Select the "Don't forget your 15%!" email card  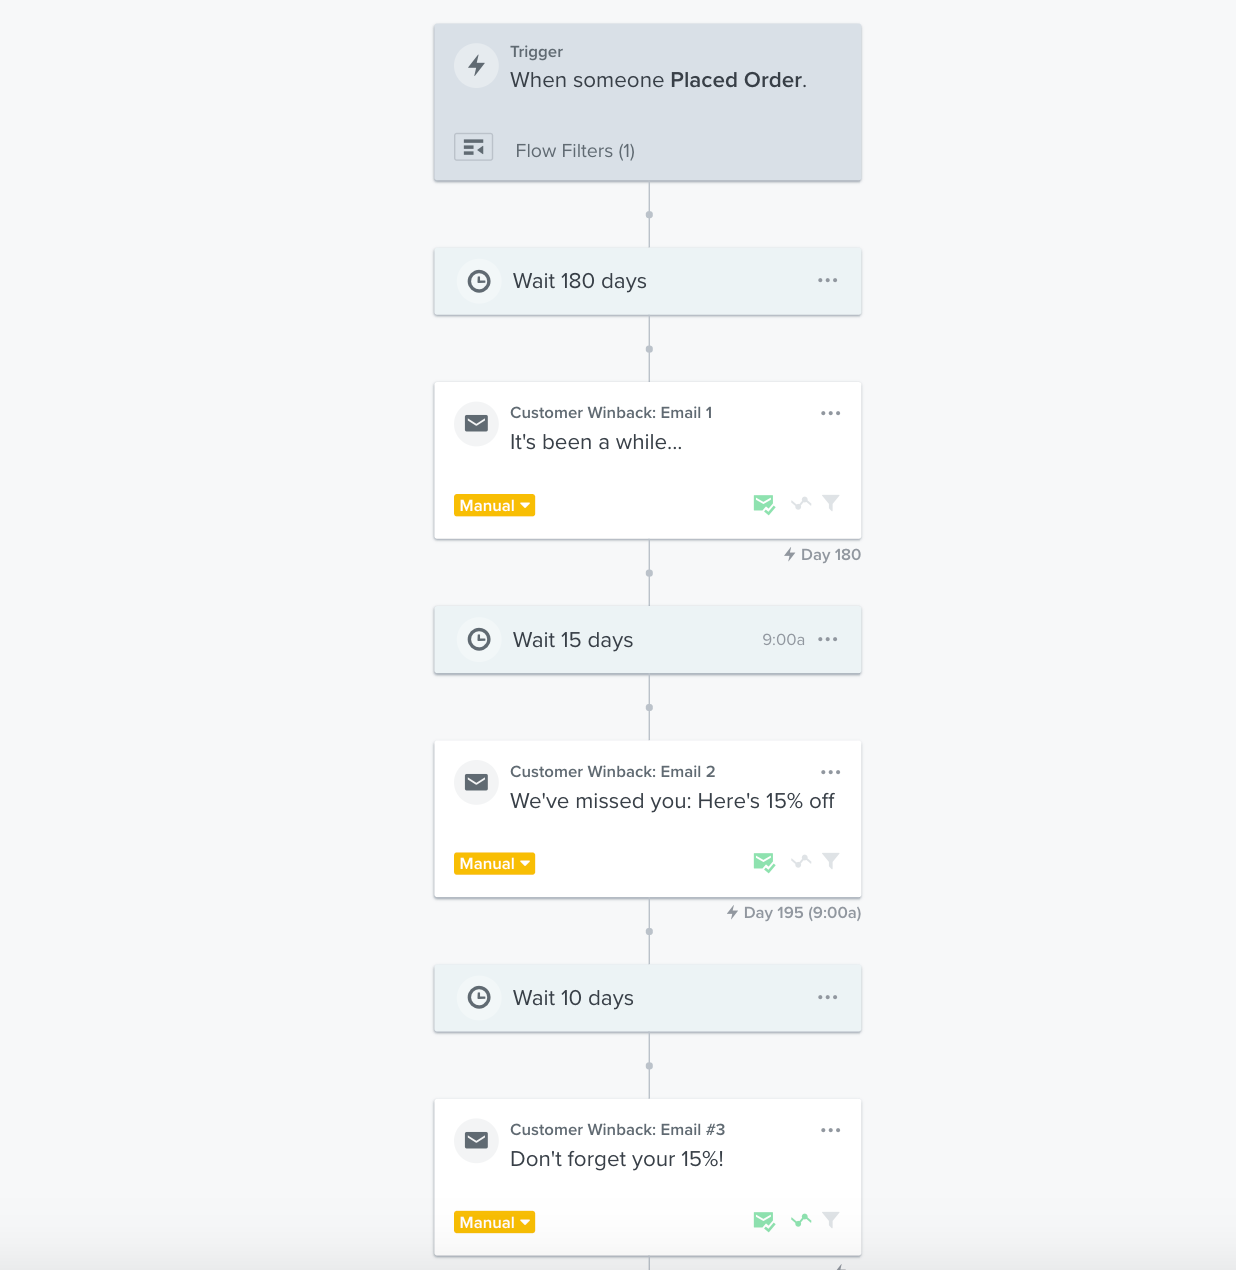pos(616,1159)
